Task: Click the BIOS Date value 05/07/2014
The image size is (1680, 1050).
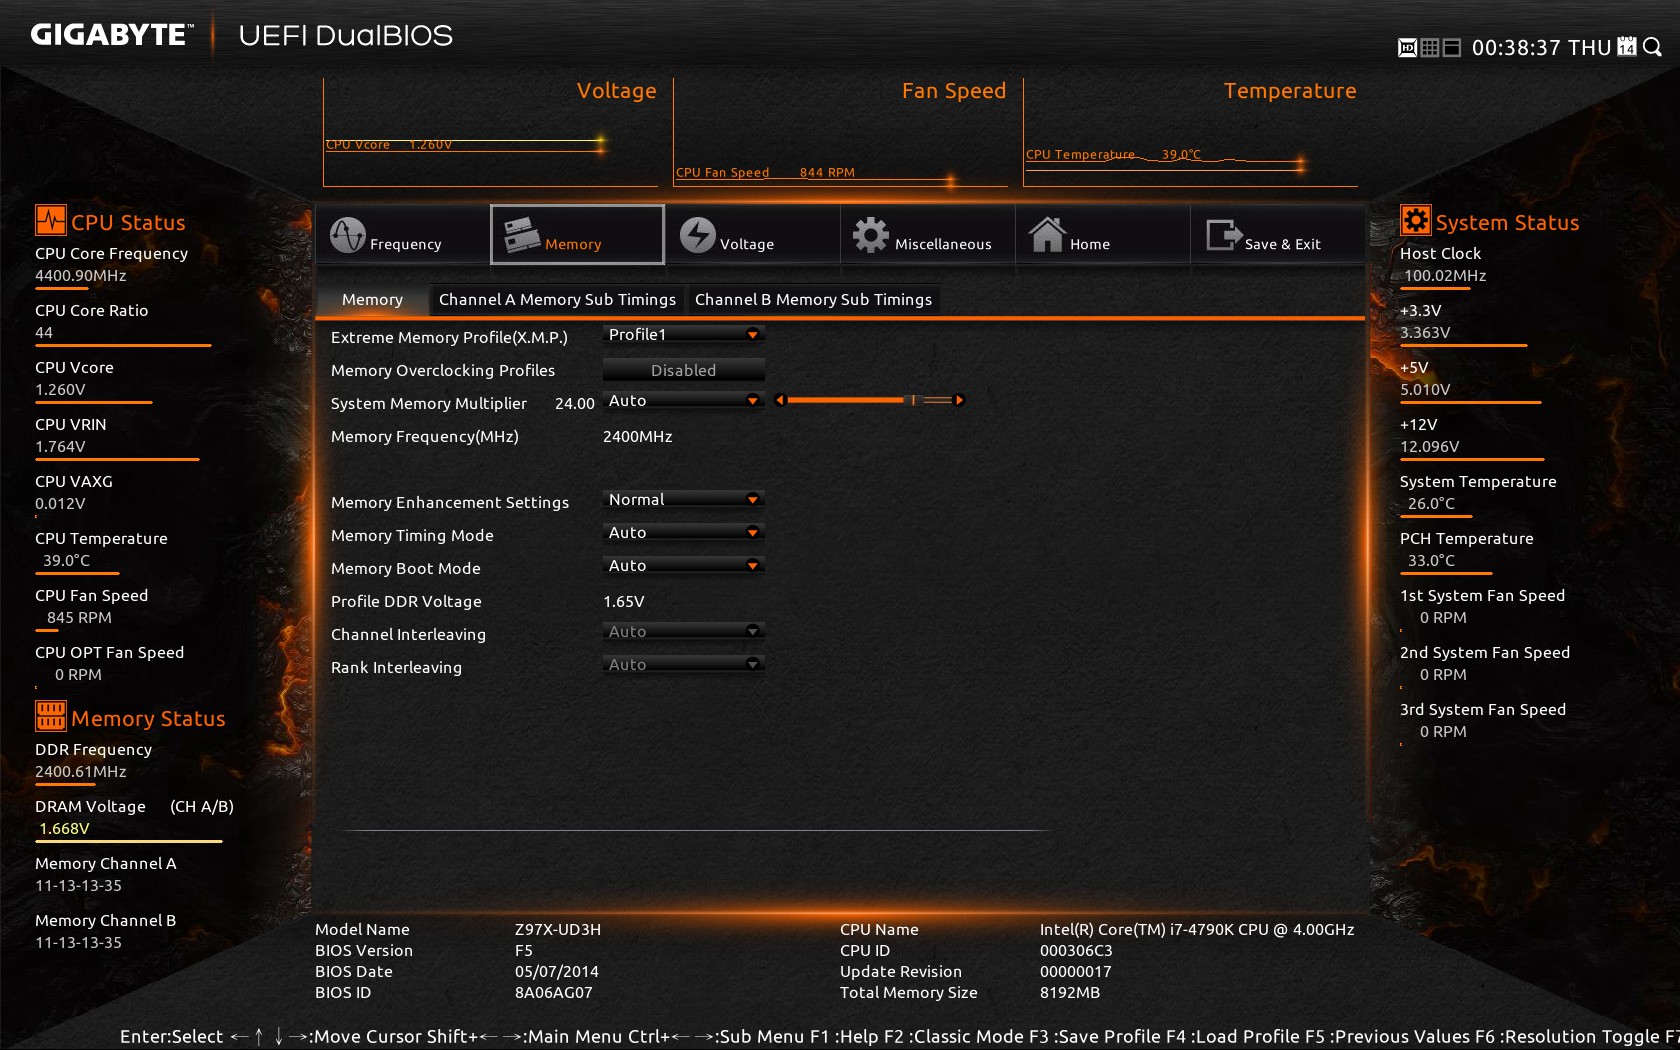Action: click(x=557, y=972)
